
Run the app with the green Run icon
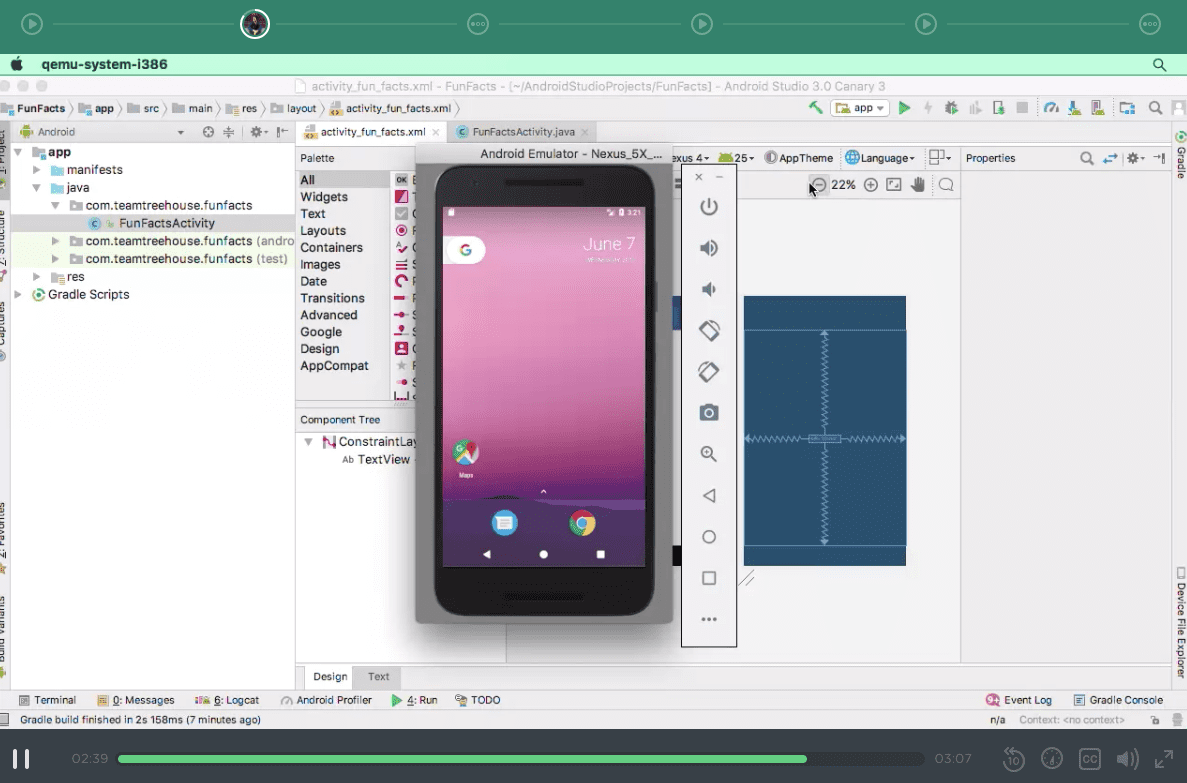903,107
